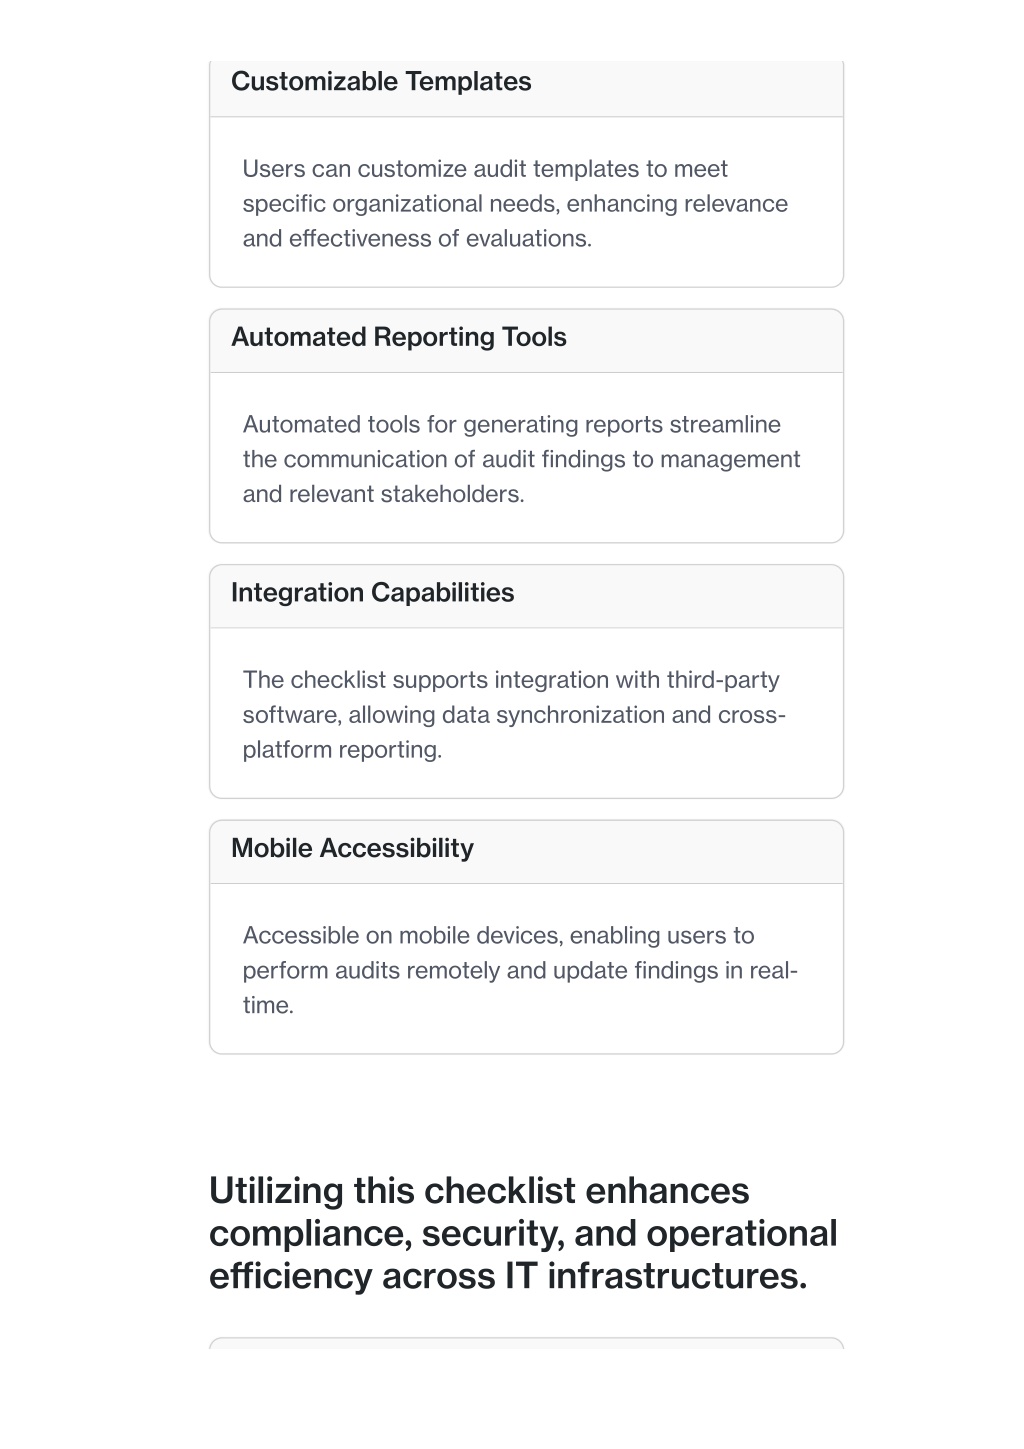
Task: Select the Mobile Accessibility heading
Action: (352, 848)
